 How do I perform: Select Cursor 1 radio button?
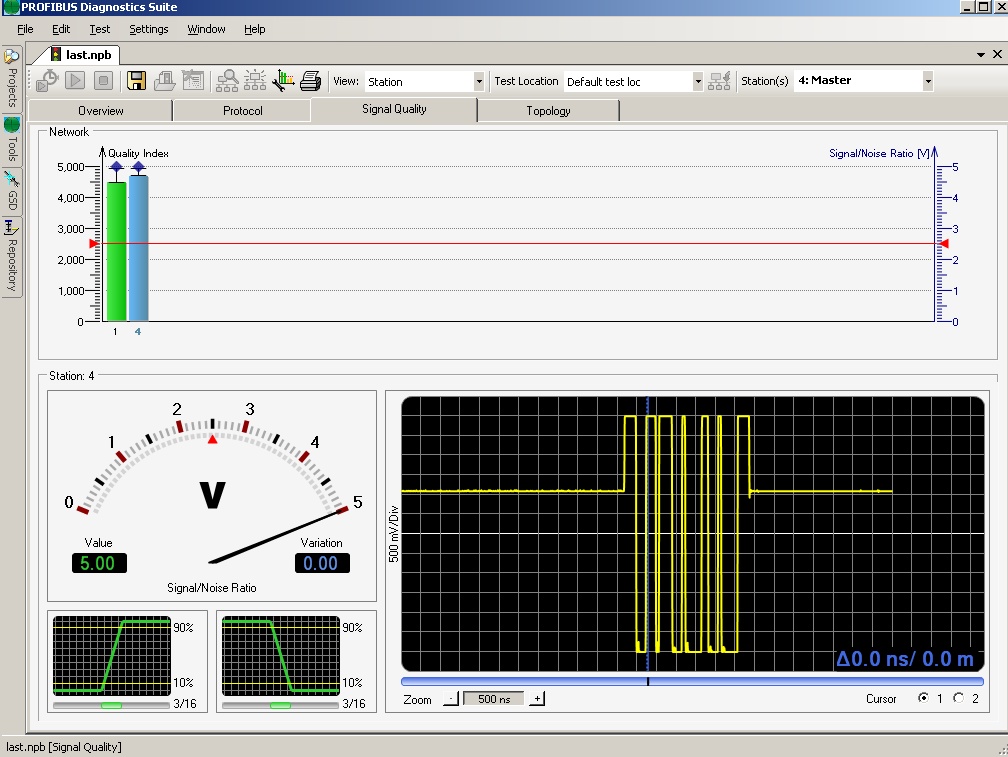923,698
